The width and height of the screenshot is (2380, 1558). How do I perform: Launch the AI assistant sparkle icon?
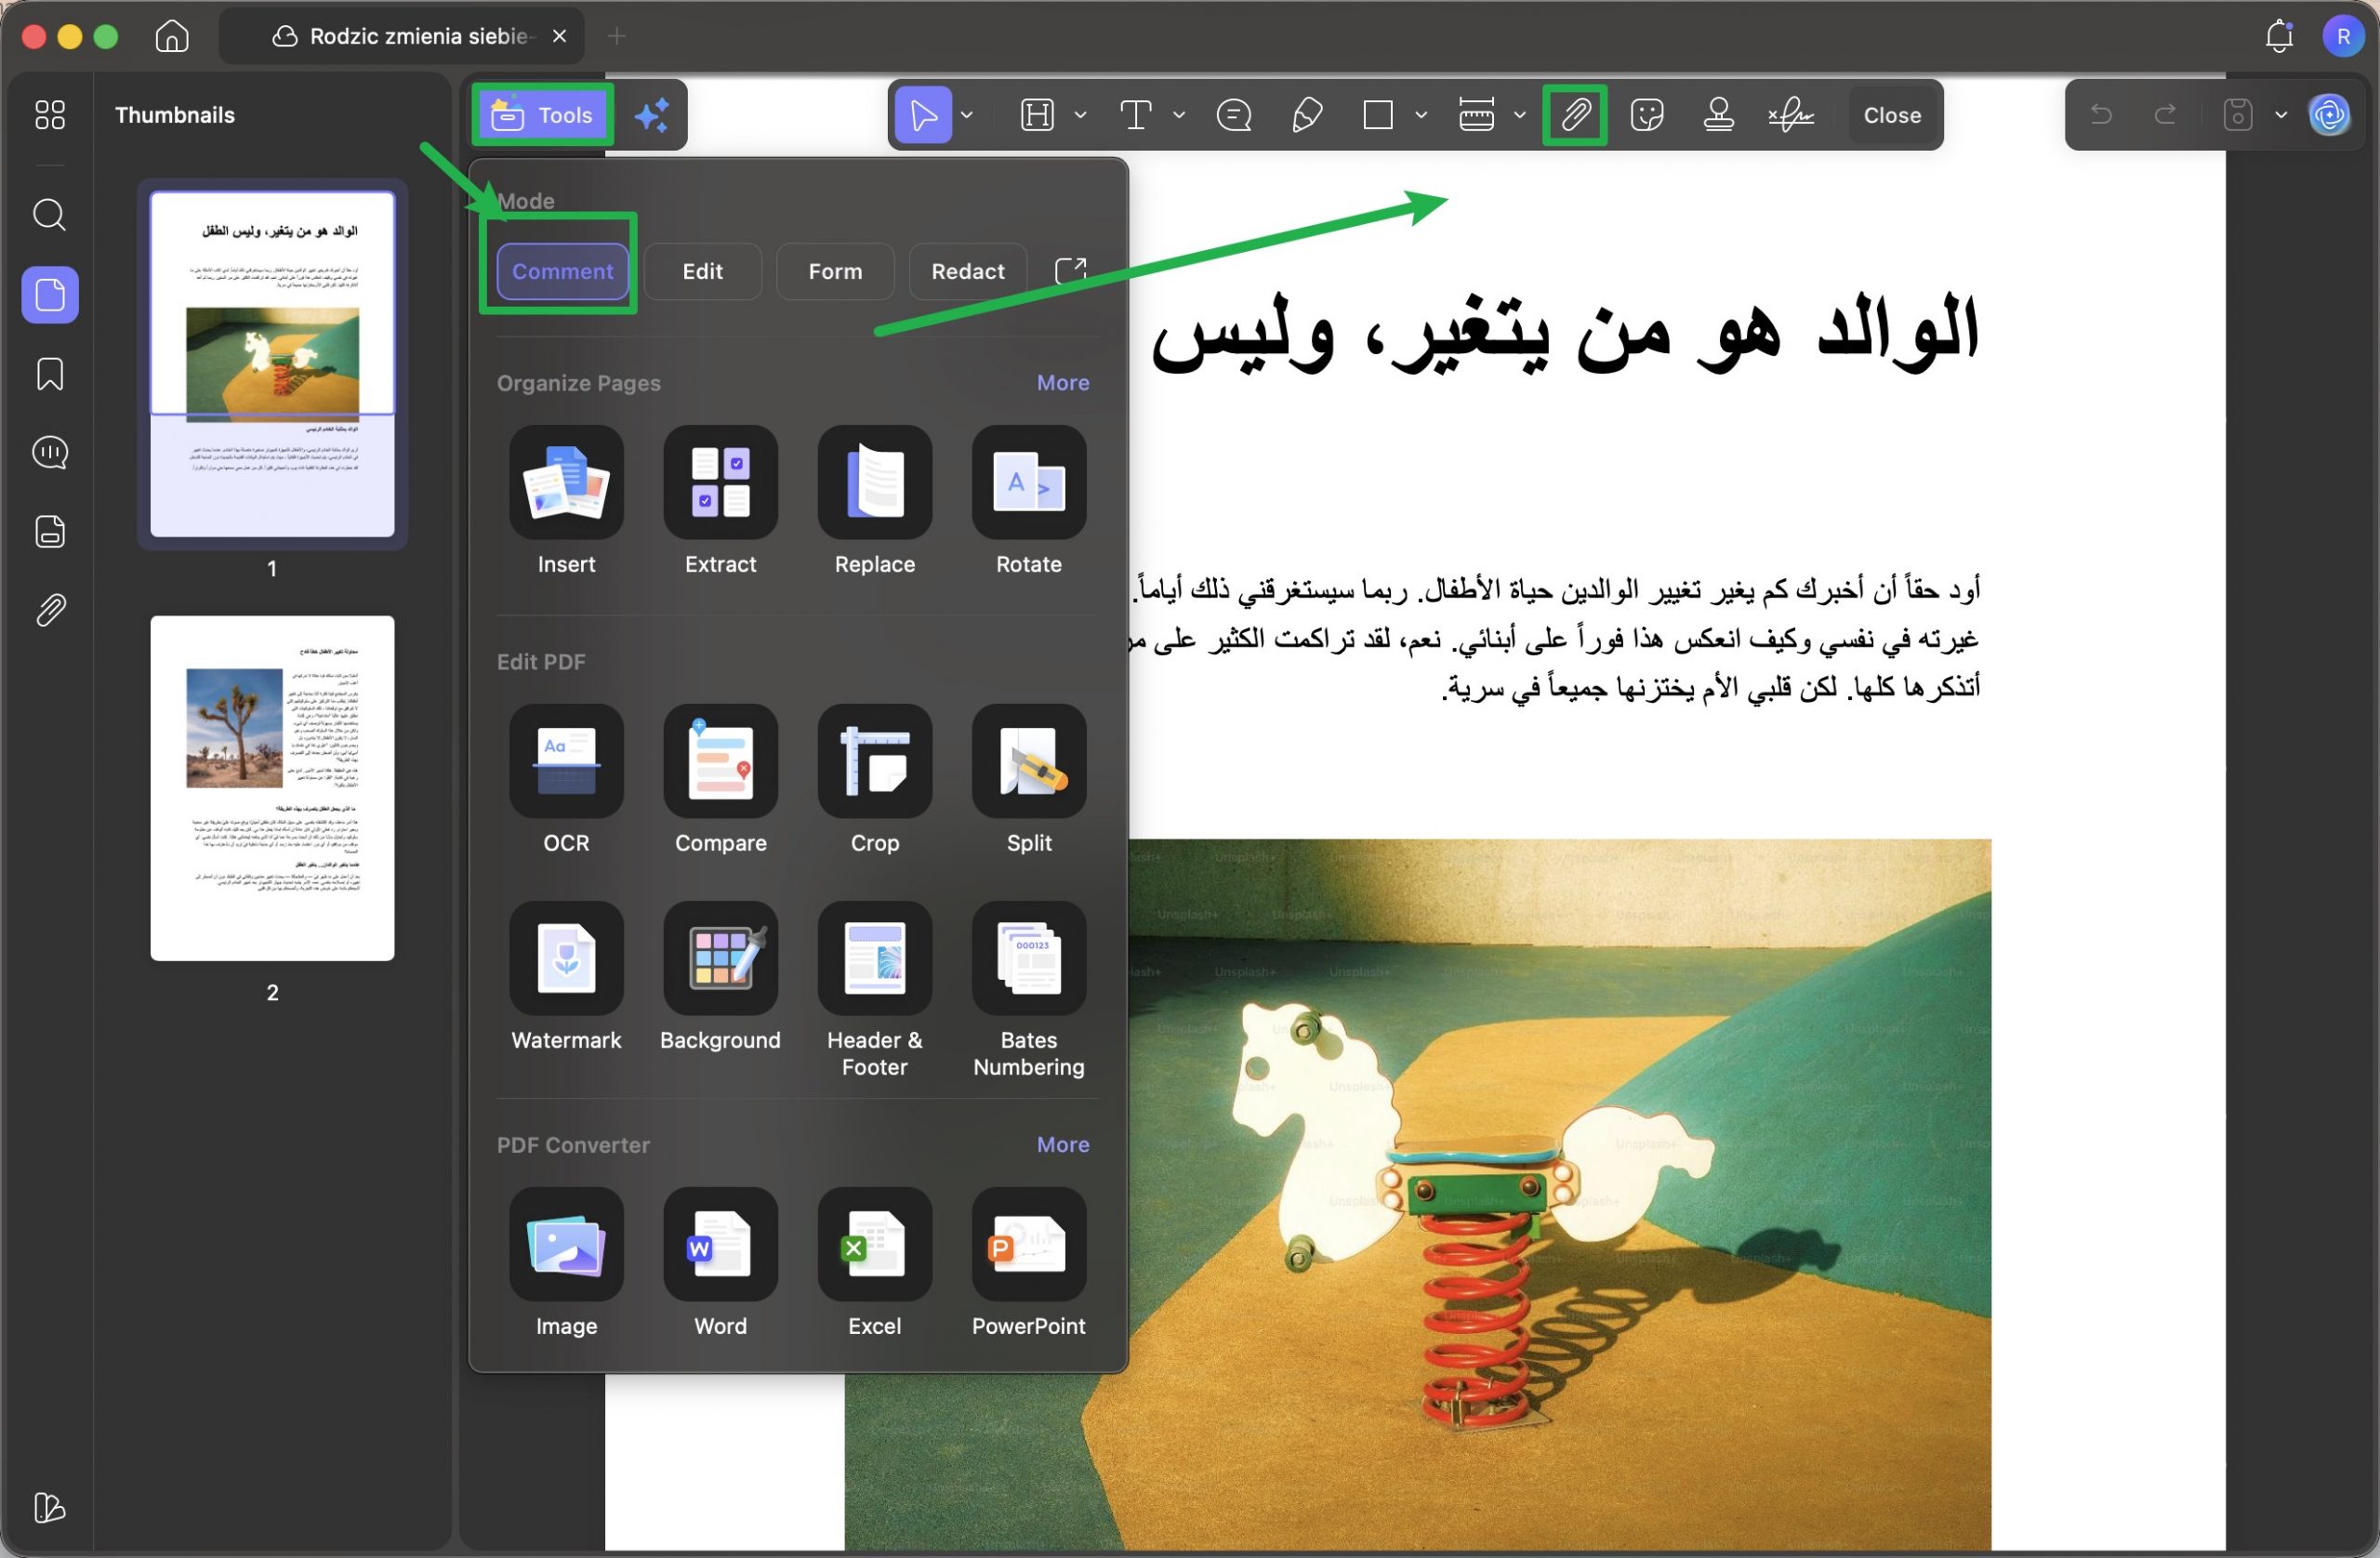652,114
